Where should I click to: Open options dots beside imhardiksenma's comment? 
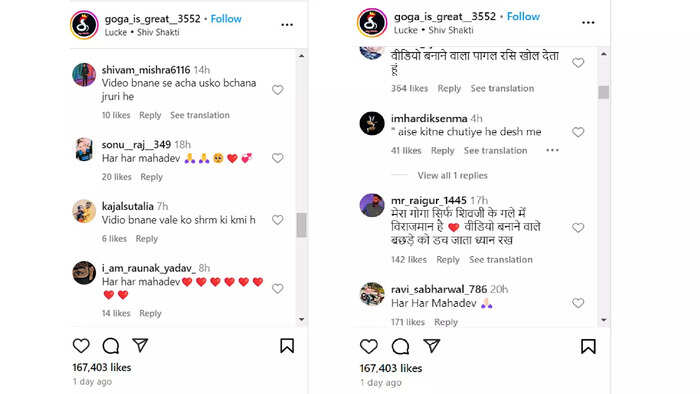click(552, 150)
